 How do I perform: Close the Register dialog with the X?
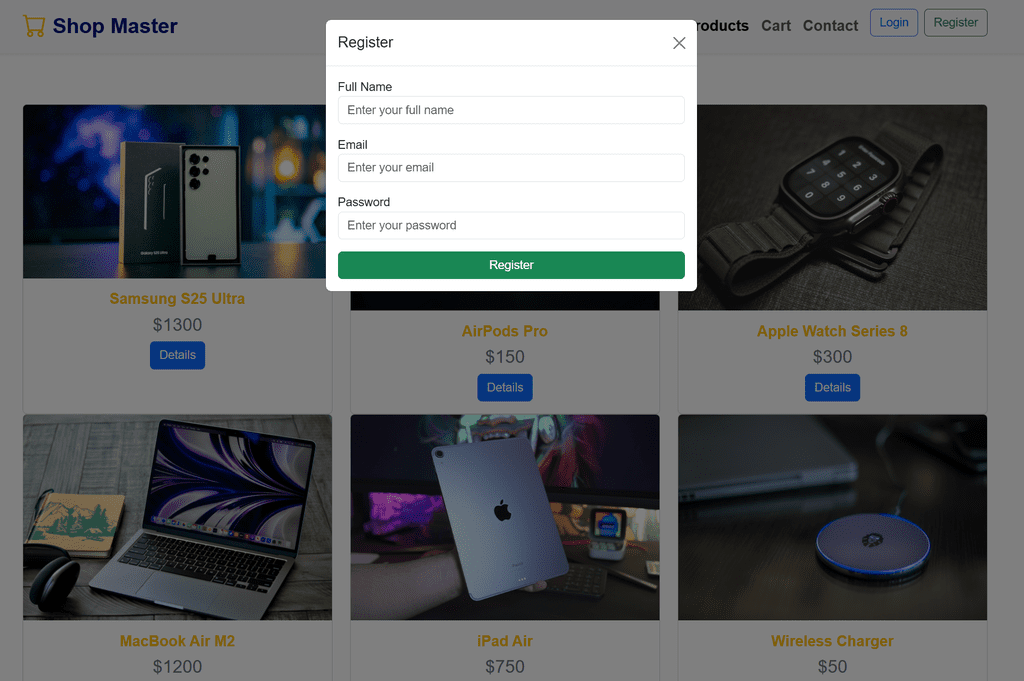679,43
